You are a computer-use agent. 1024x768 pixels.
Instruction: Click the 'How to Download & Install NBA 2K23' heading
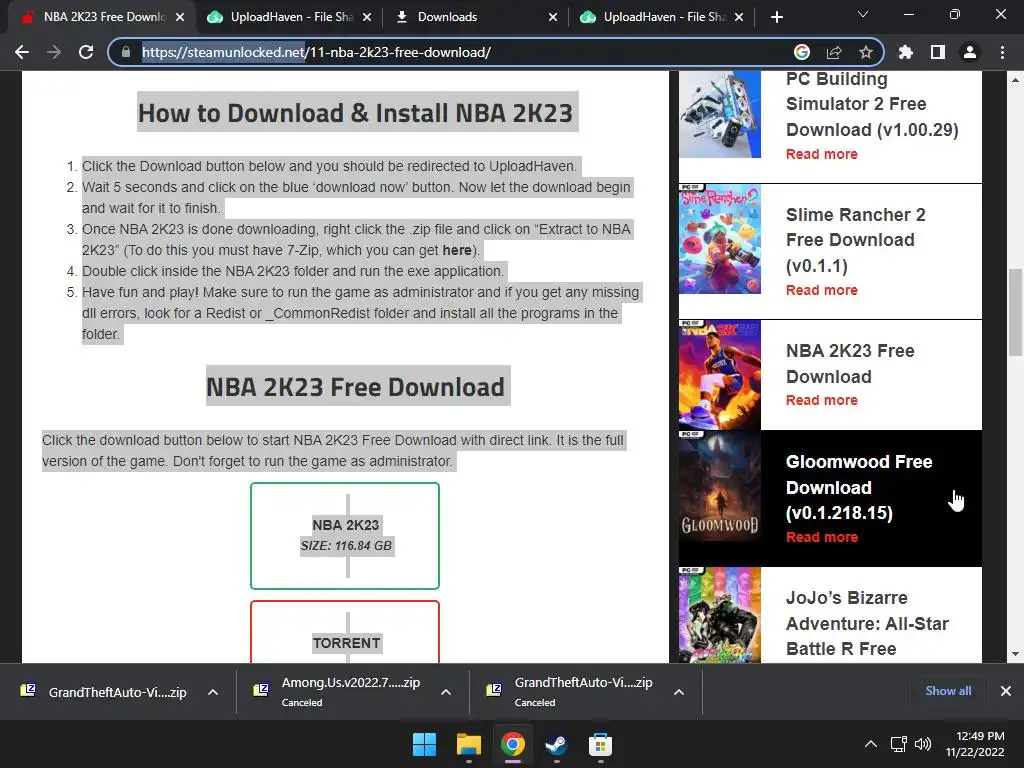coord(355,113)
